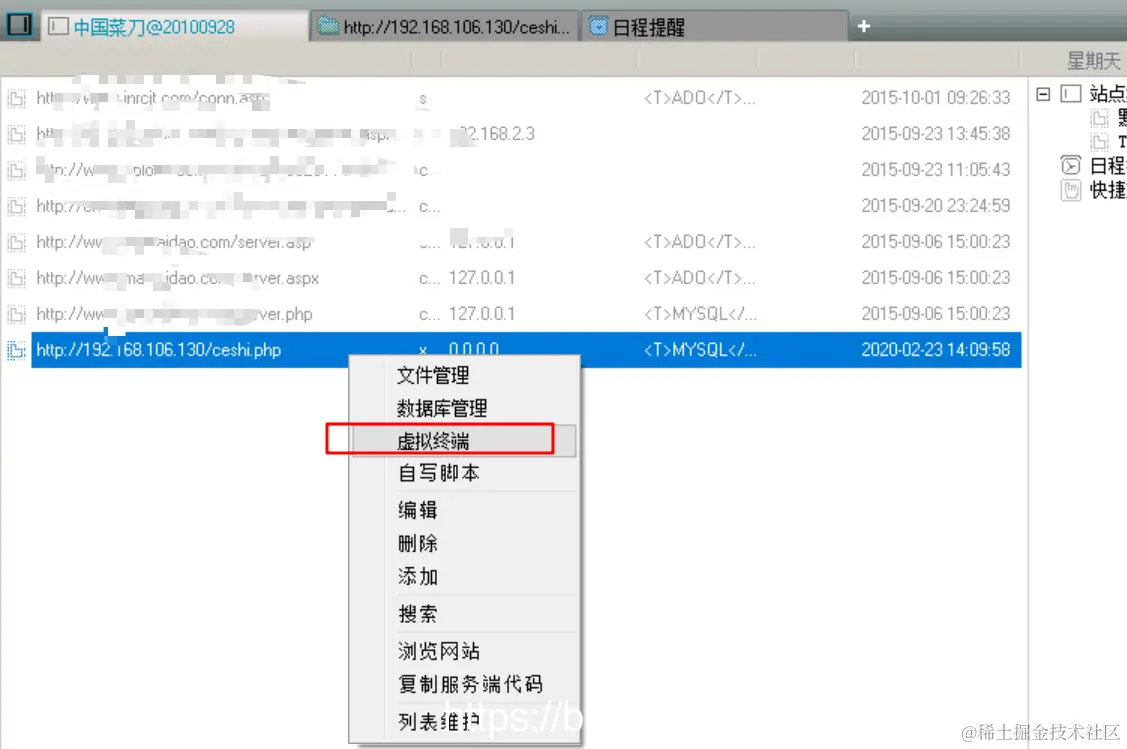Click the file icon of the 2015-09-20 23:24:59 row
Image resolution: width=1127 pixels, height=749 pixels.
[16, 206]
